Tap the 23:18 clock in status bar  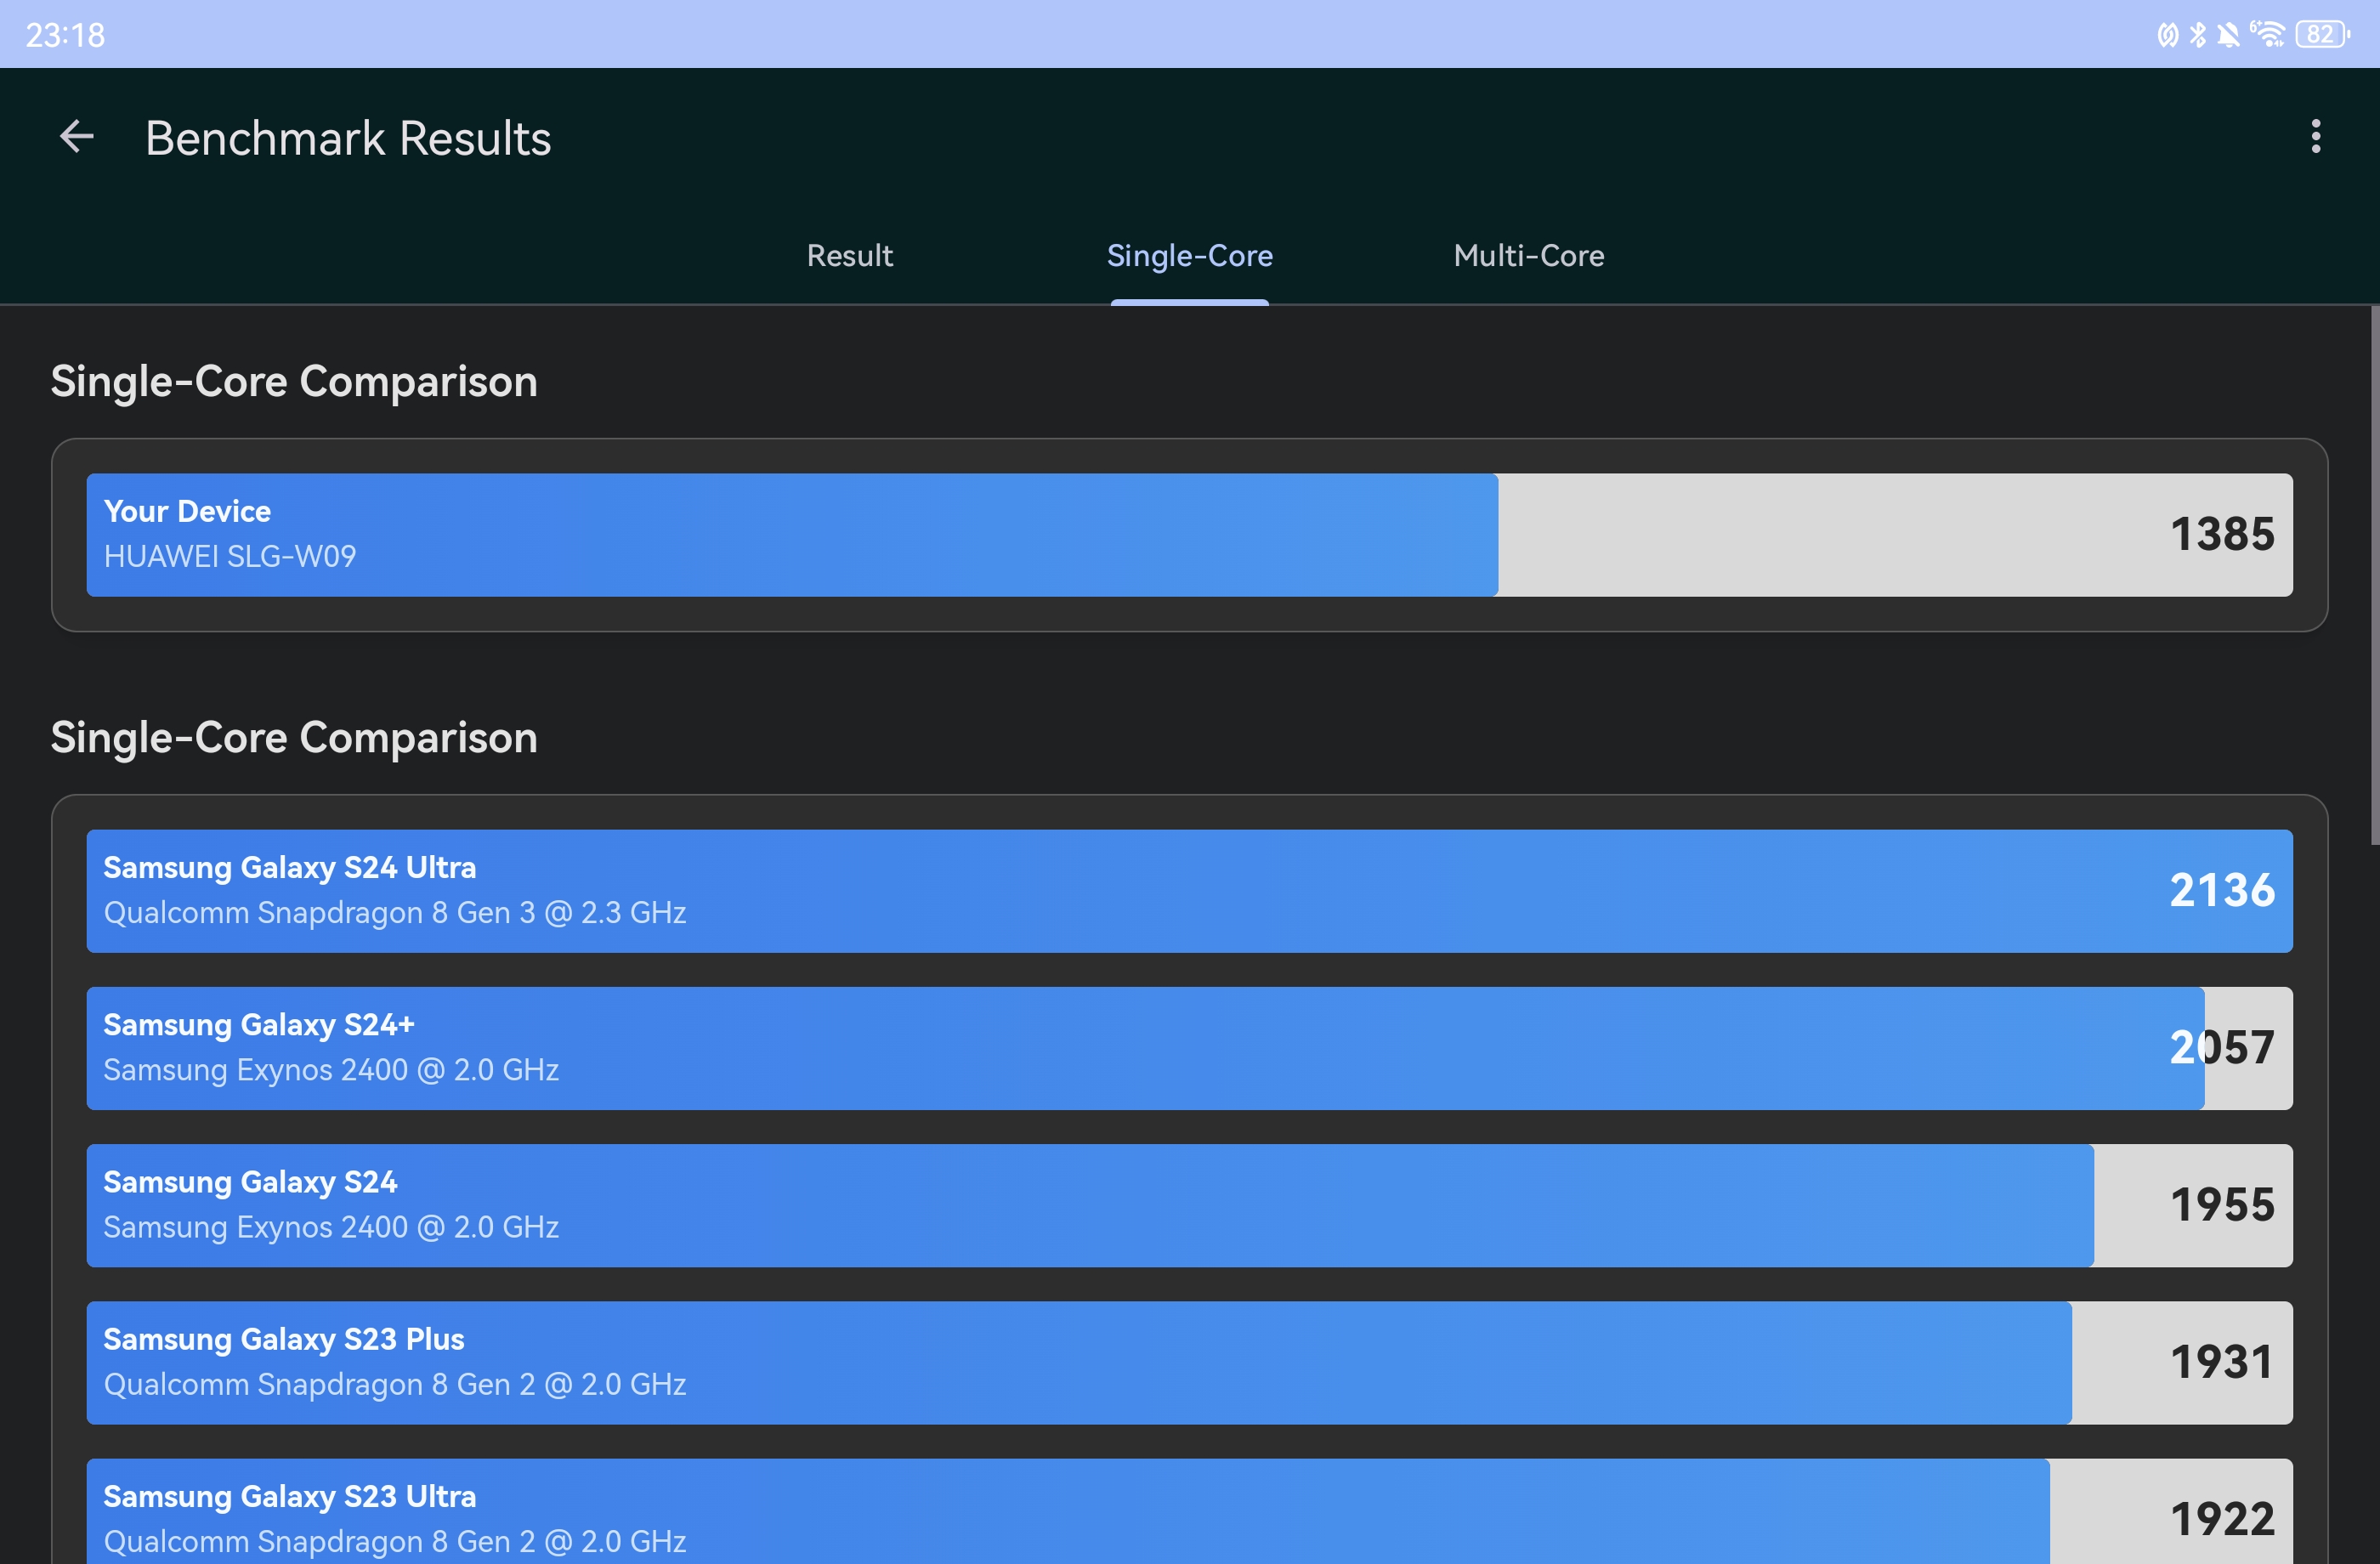[x=65, y=35]
